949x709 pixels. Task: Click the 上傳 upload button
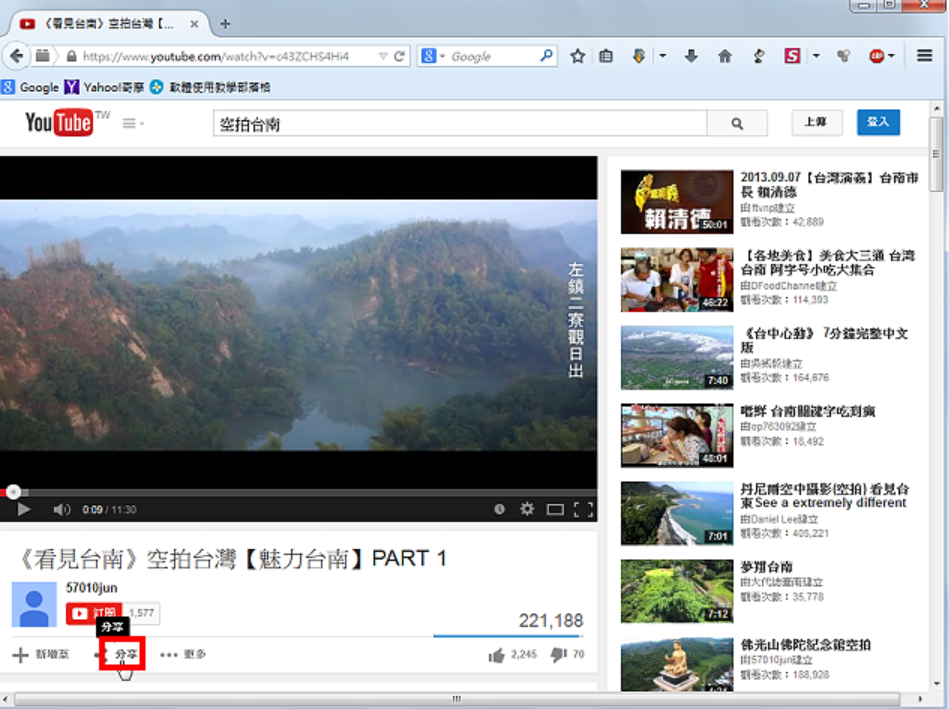click(815, 122)
